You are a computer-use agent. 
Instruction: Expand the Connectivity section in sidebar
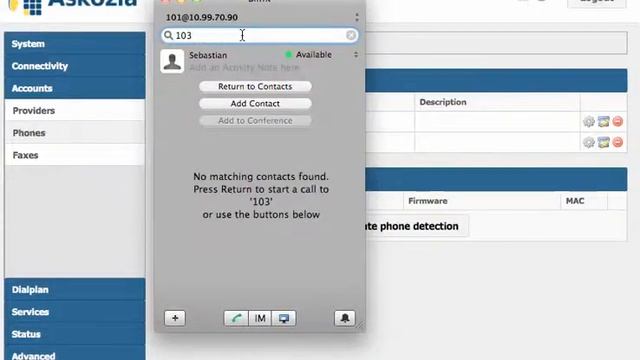(75, 66)
